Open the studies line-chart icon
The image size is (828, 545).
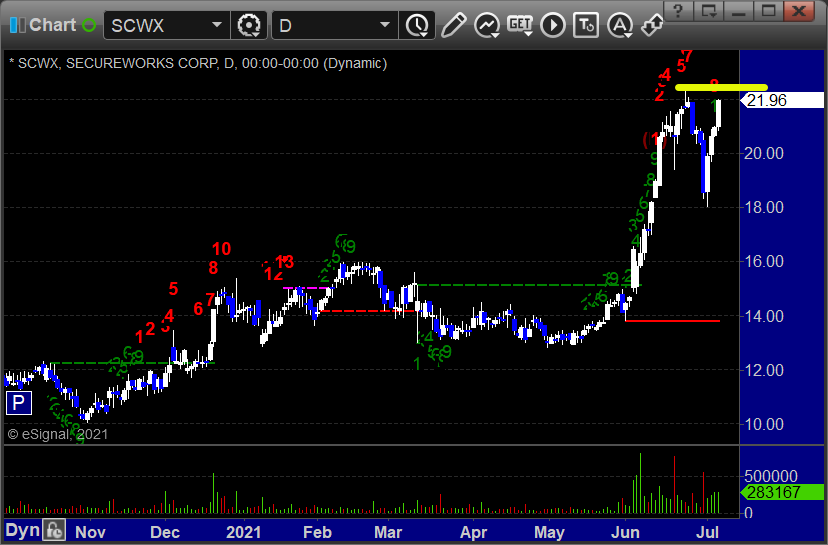click(x=487, y=25)
